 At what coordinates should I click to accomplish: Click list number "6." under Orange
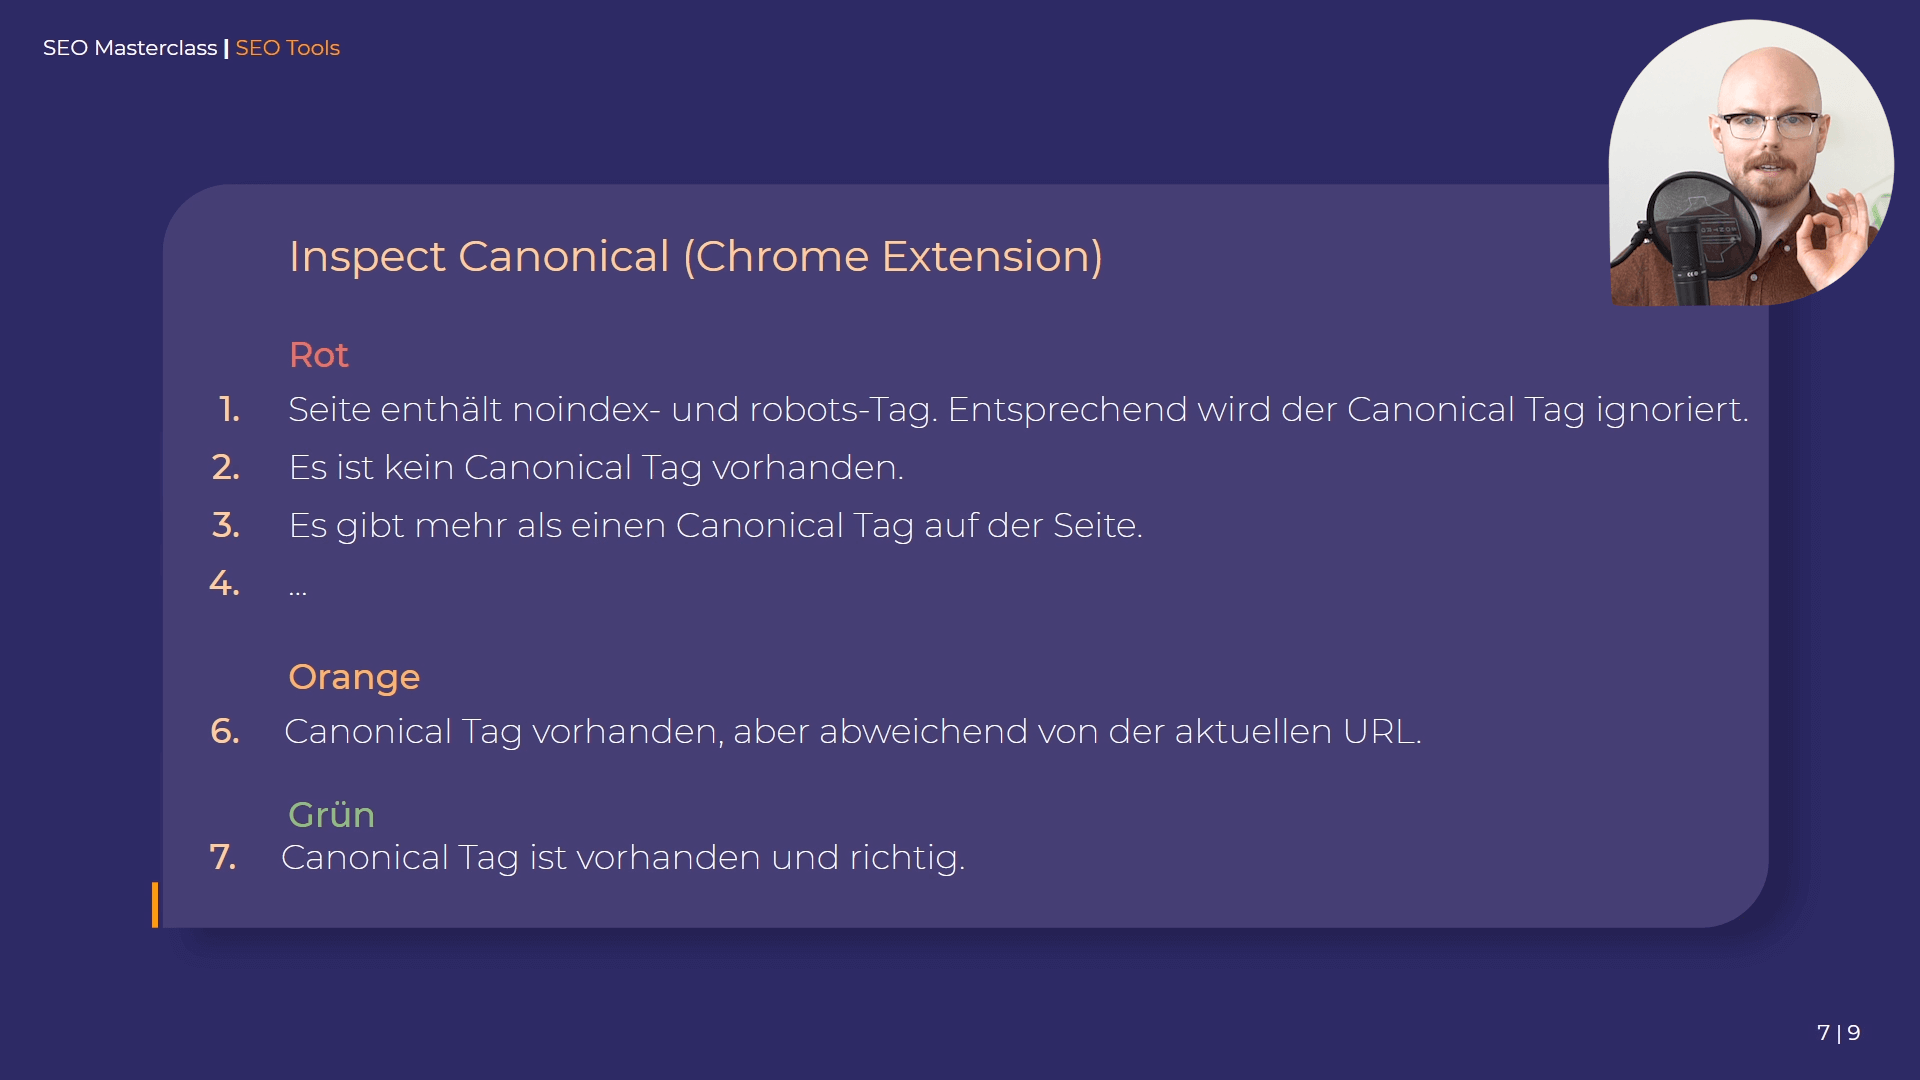[225, 732]
